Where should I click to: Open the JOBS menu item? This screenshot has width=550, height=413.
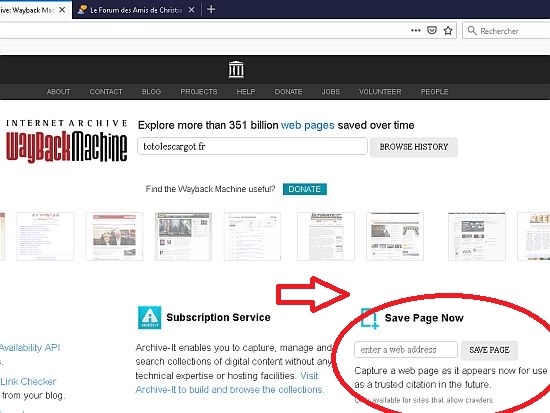(x=330, y=92)
